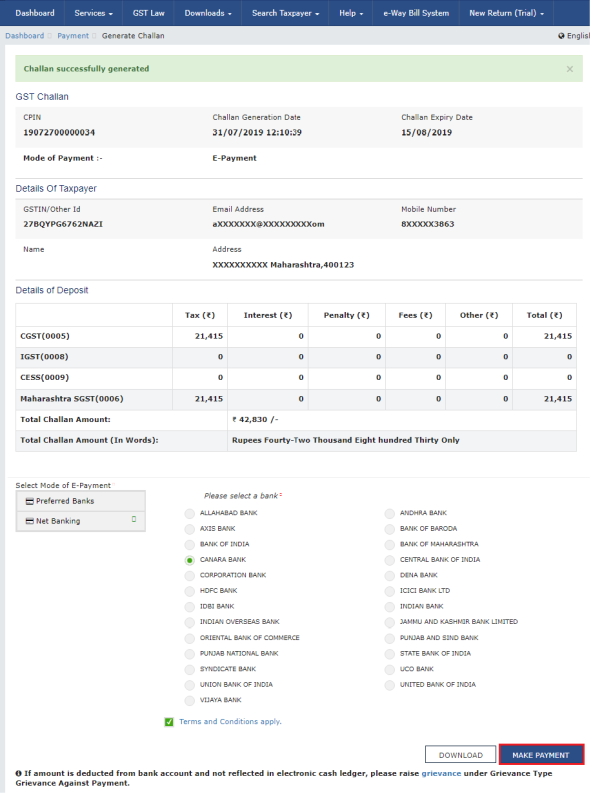Screen dimensions: 600x794
Task: Open the grievance link
Action: click(440, 773)
